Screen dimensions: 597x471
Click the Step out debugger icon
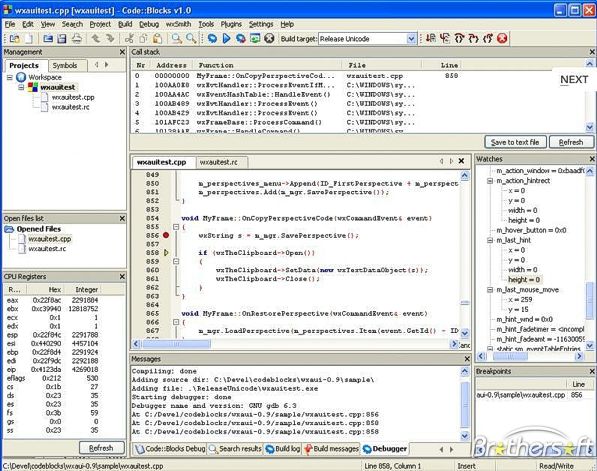pyautogui.click(x=488, y=38)
